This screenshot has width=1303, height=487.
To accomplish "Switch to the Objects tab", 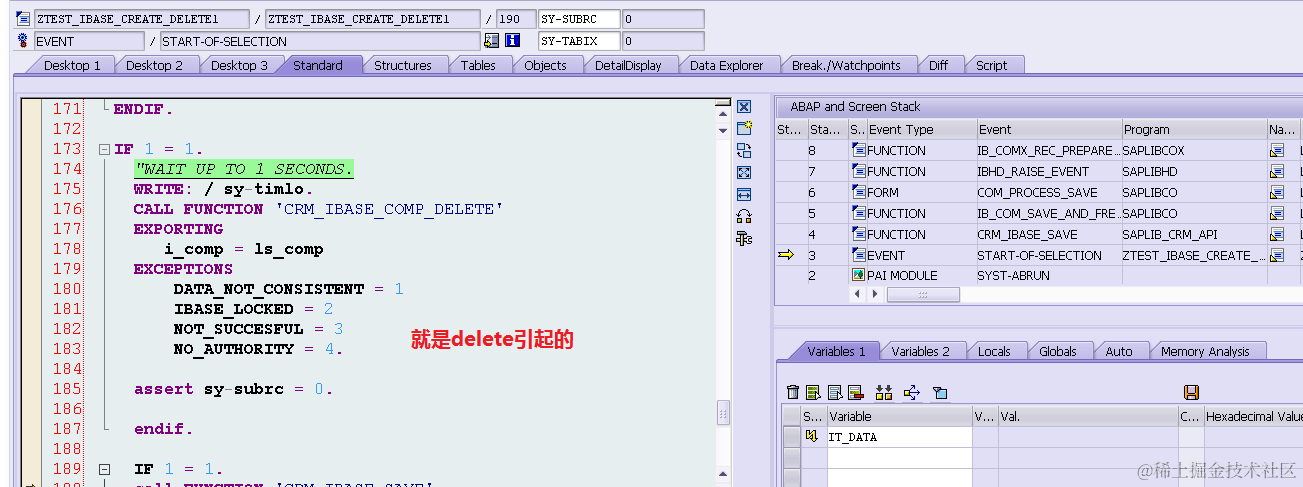I will pyautogui.click(x=545, y=66).
